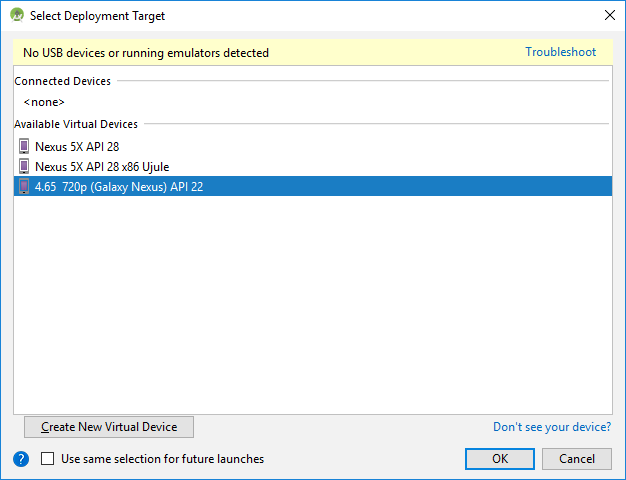The height and width of the screenshot is (480, 626).
Task: Click the Connected Devices section header
Action: click(x=63, y=81)
